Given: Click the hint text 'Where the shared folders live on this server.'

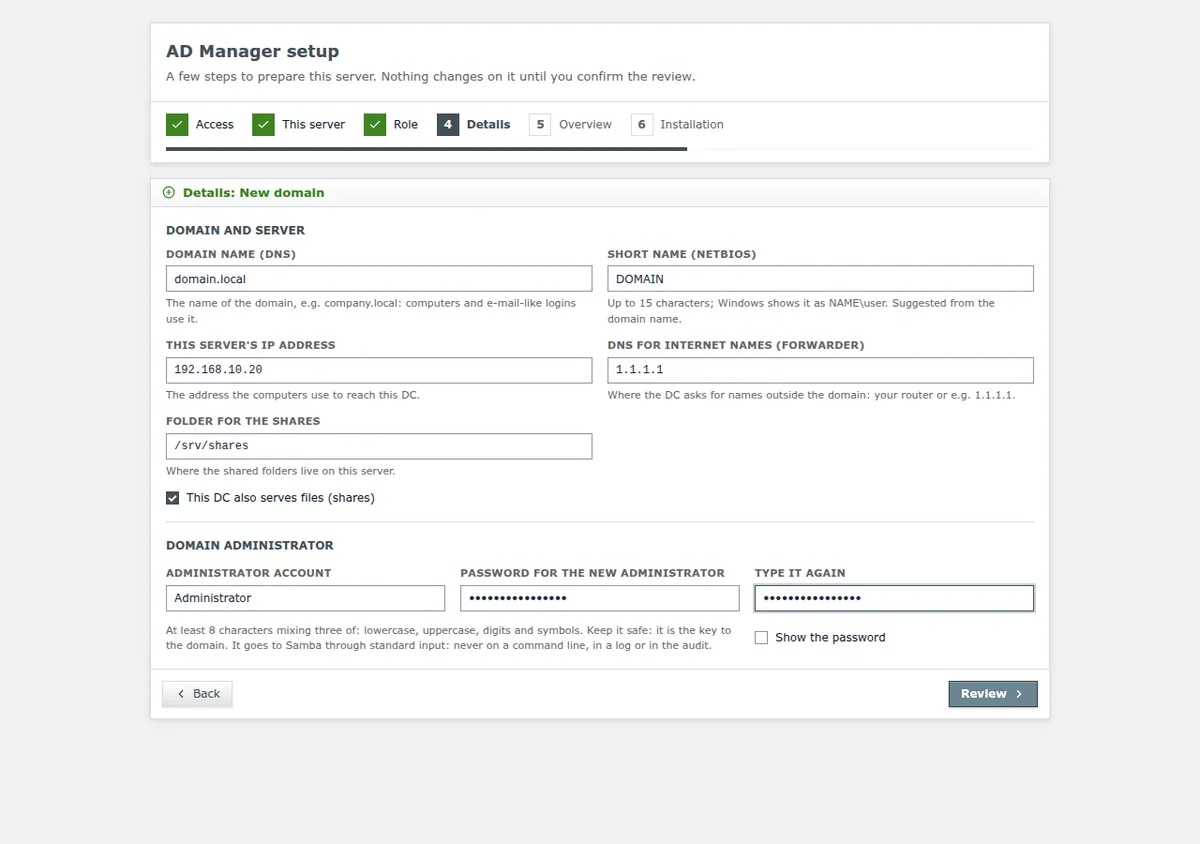Looking at the screenshot, I should pyautogui.click(x=281, y=471).
